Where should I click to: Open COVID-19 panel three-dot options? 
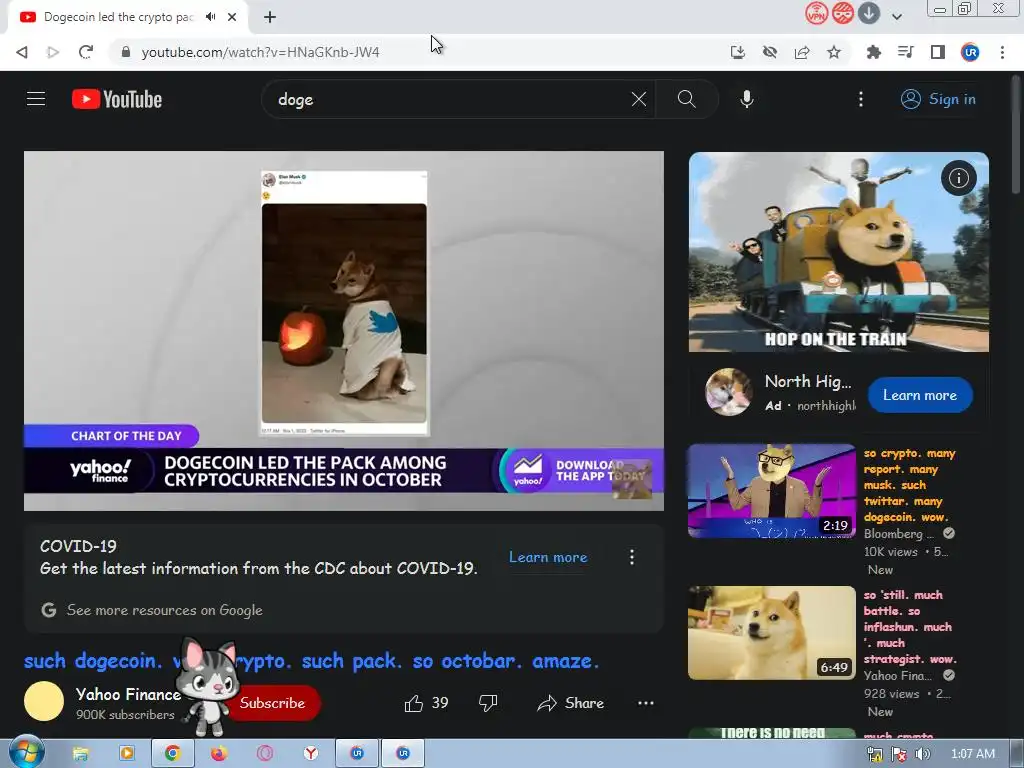click(632, 557)
